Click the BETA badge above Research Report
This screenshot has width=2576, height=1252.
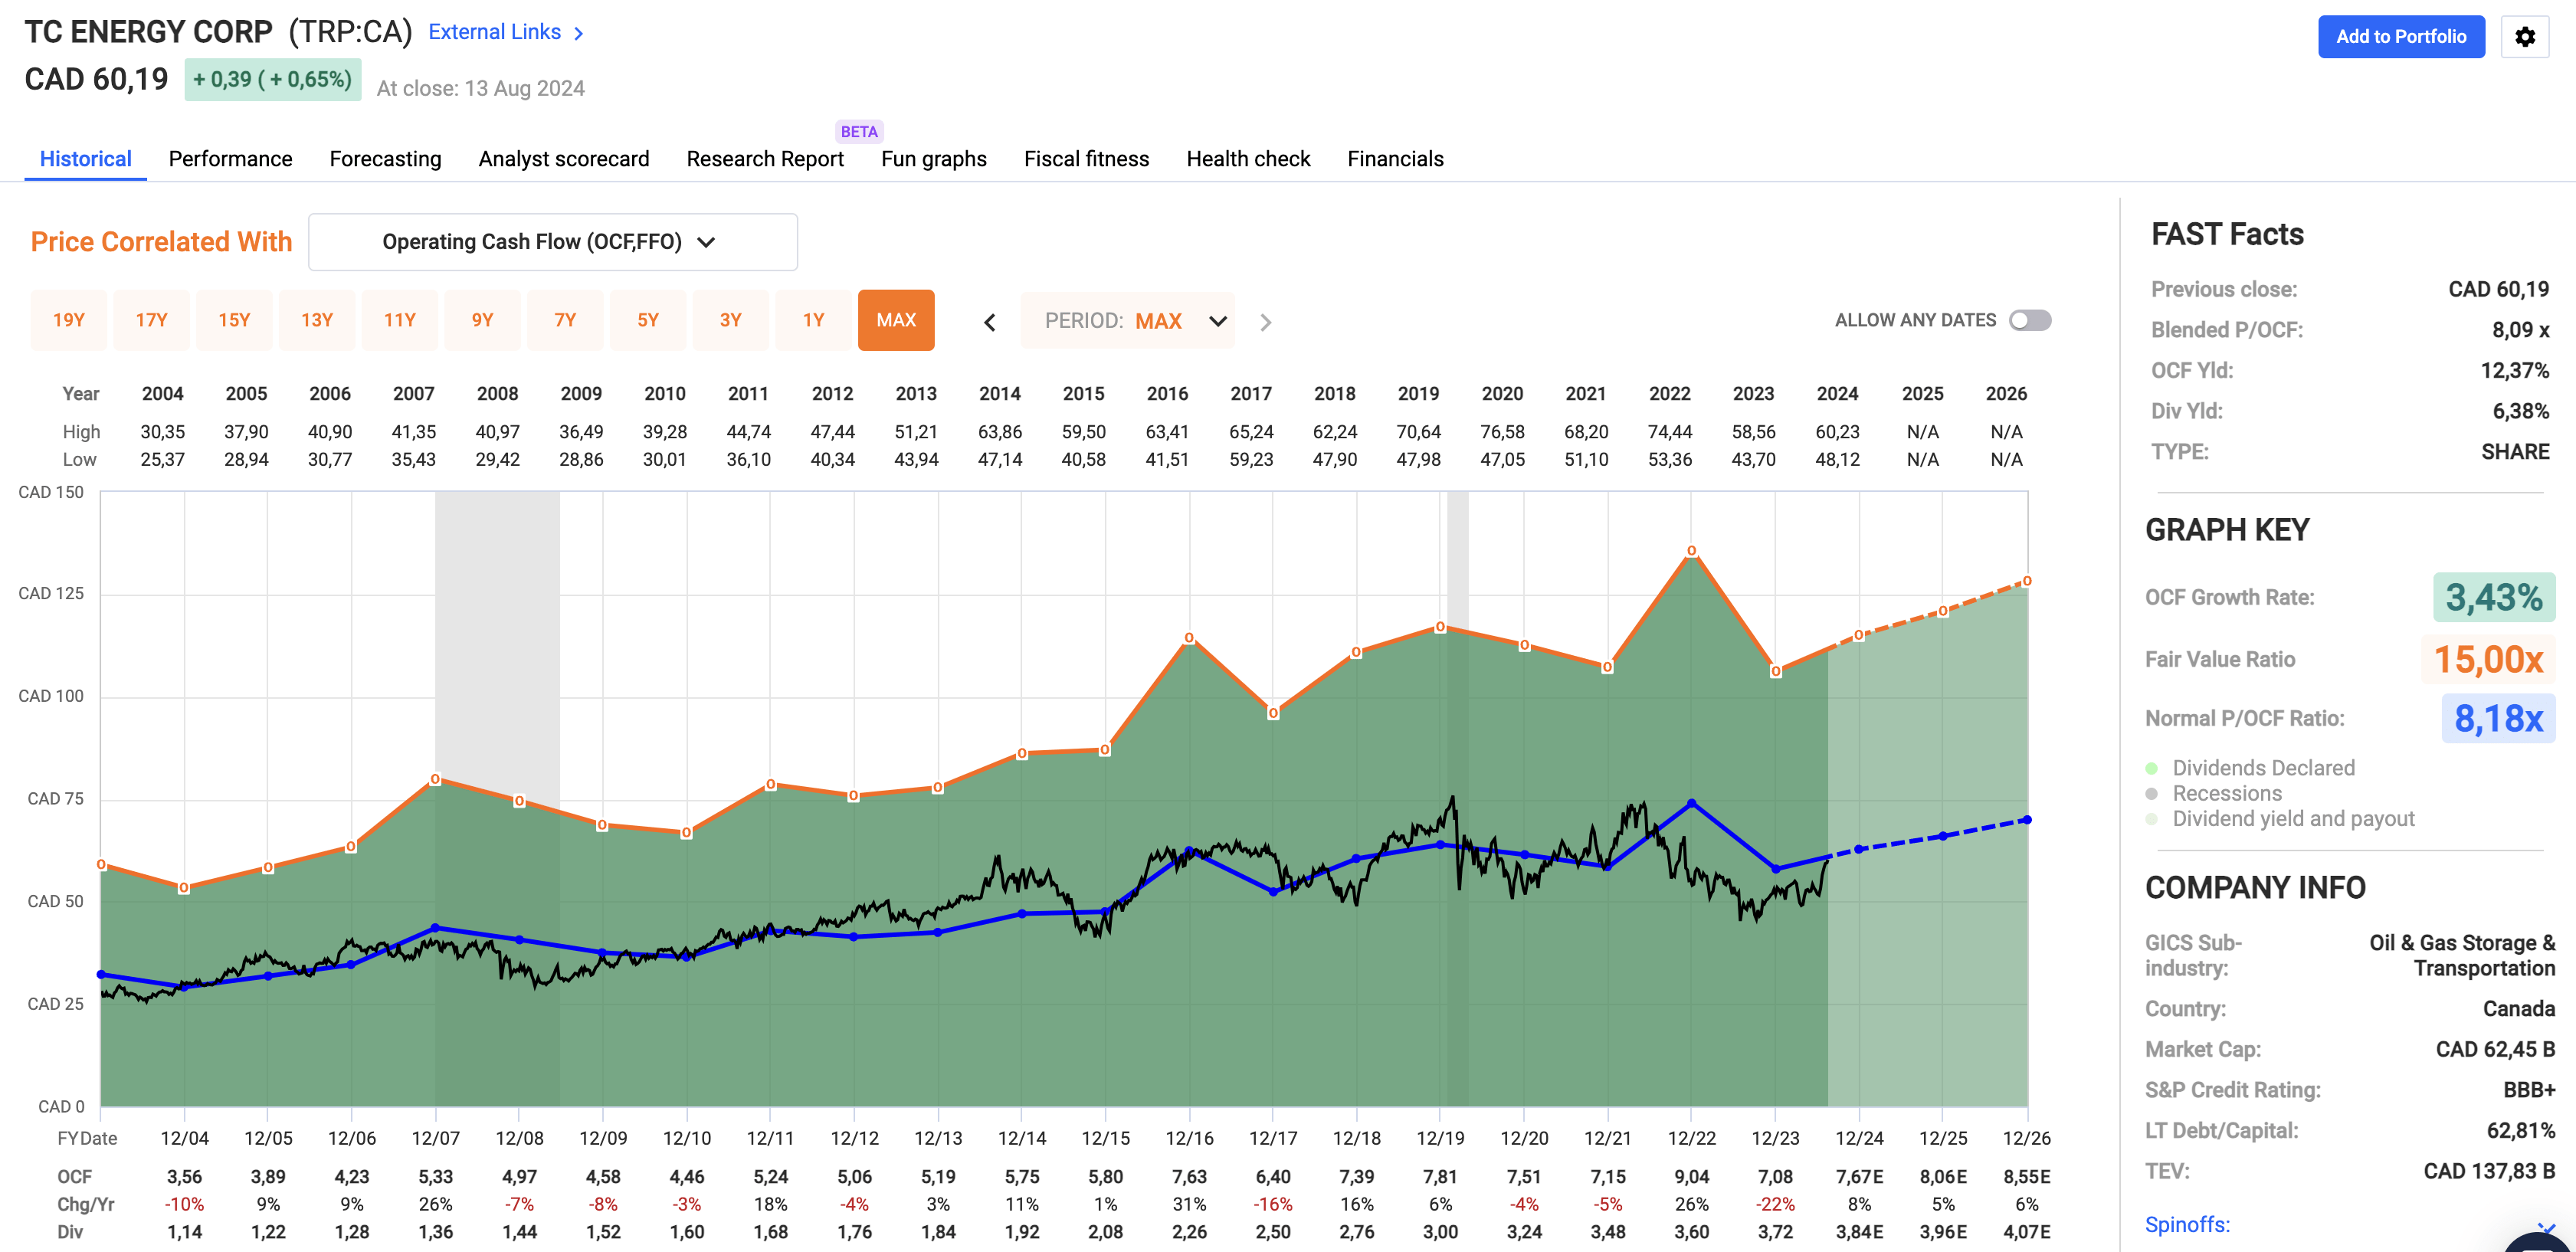click(858, 132)
